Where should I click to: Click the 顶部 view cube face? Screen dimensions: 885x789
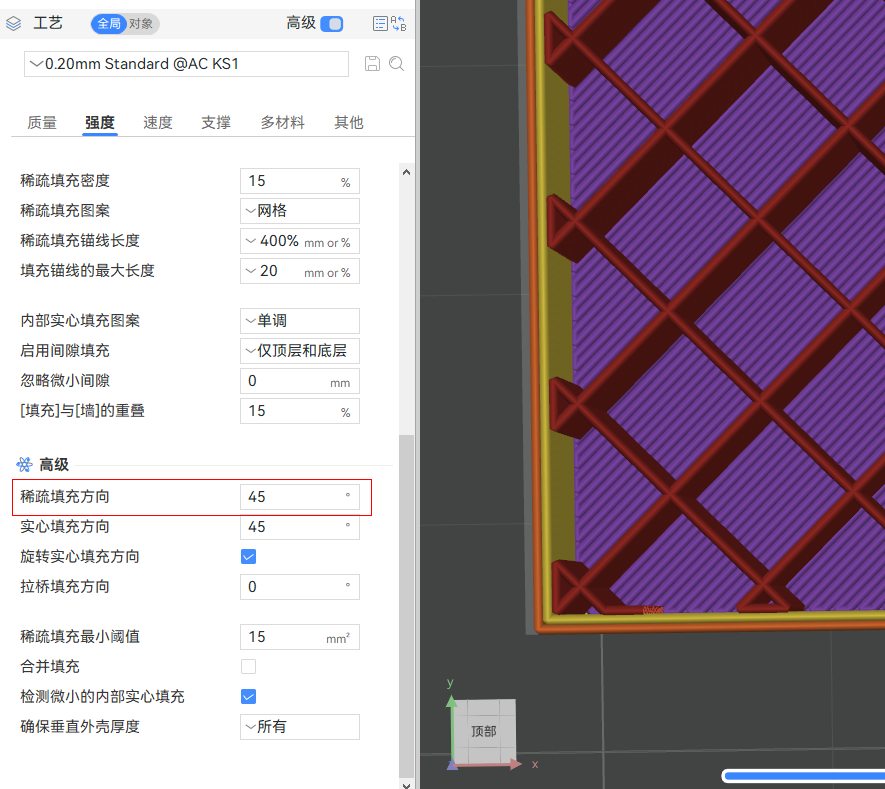(x=484, y=731)
